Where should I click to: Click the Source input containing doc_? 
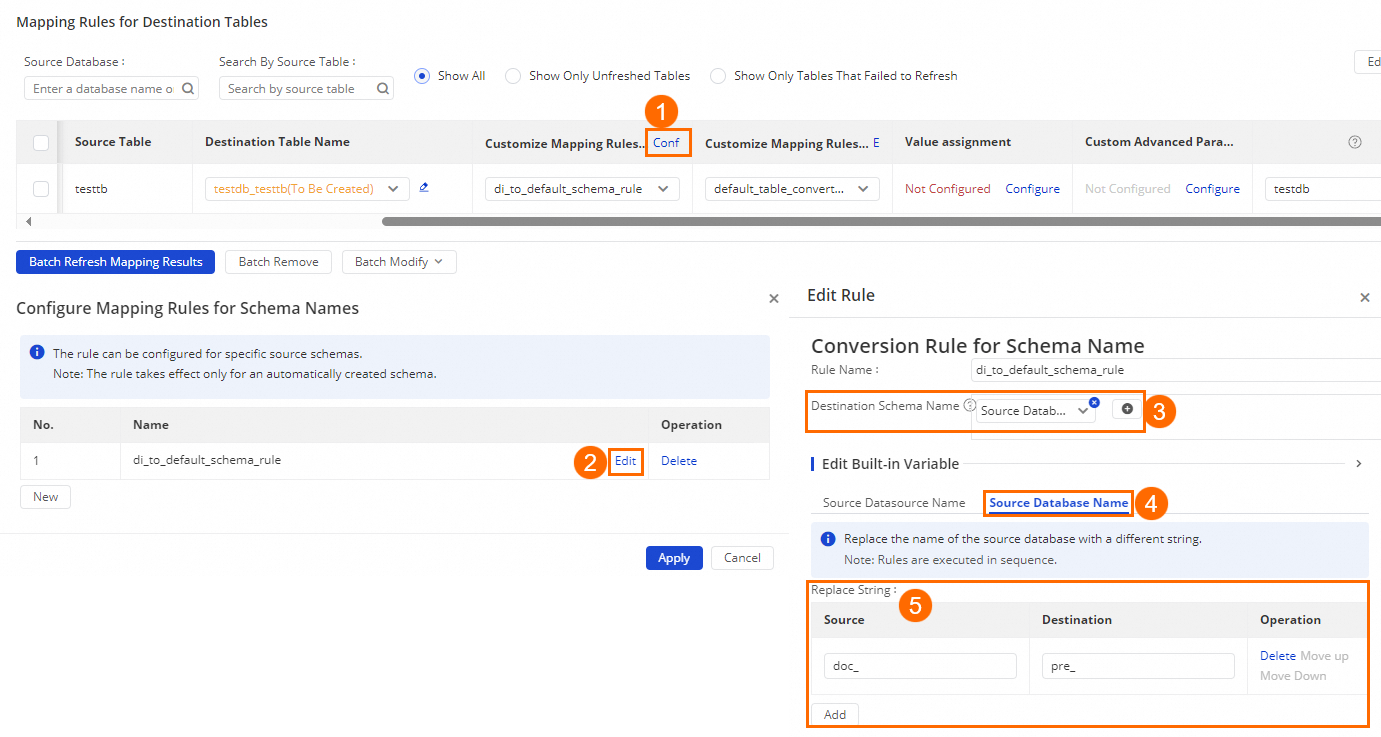[x=920, y=666]
